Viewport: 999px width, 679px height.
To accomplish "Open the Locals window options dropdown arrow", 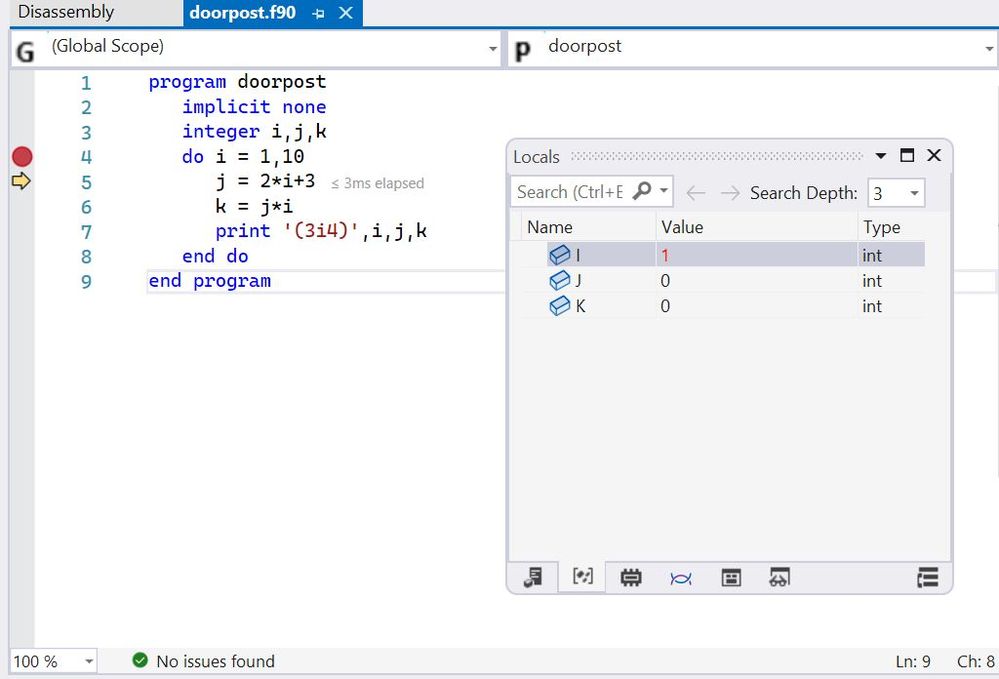I will (880, 156).
